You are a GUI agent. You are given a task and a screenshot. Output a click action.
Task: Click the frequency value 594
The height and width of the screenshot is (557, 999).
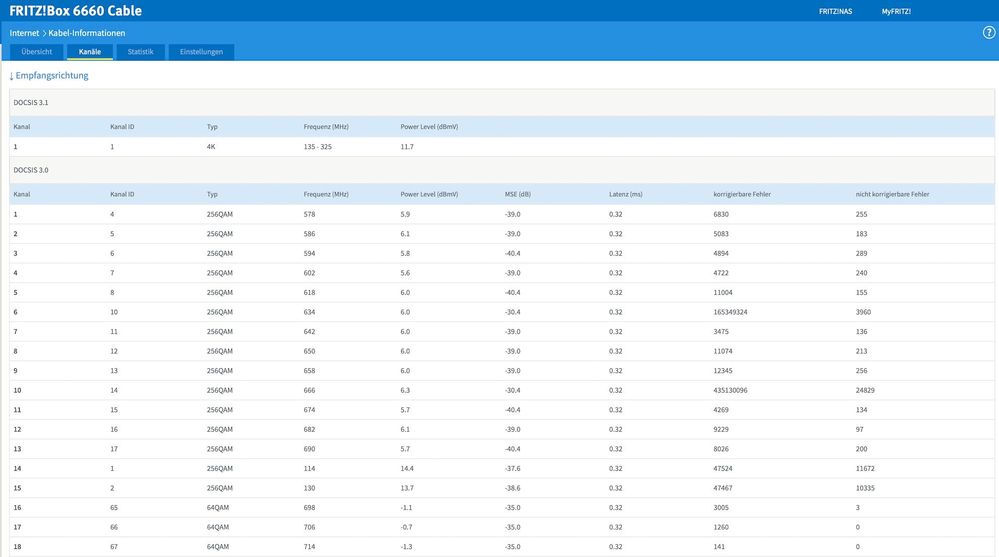[310, 254]
